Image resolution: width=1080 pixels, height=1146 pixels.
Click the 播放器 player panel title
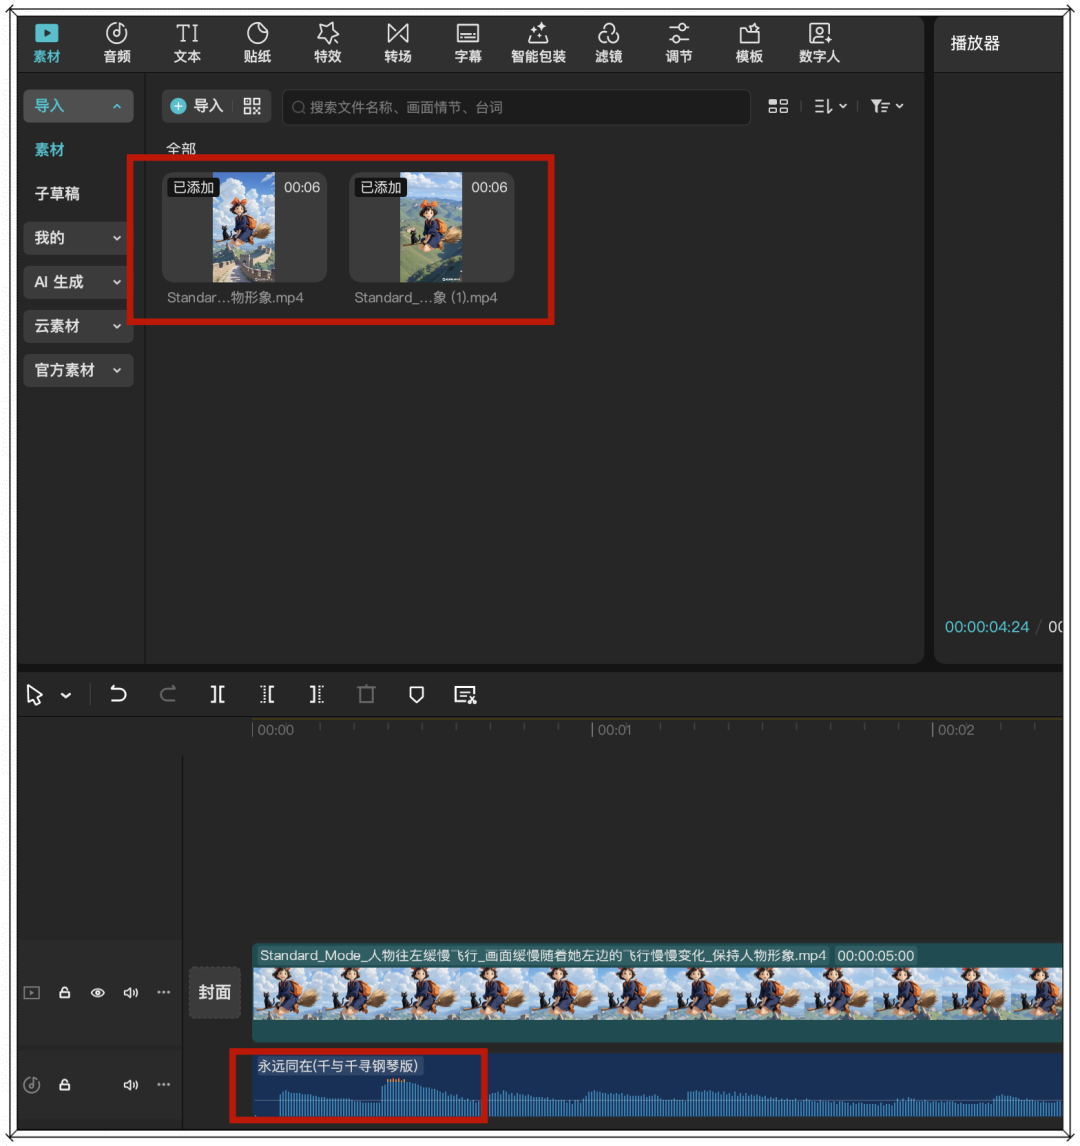tap(975, 43)
